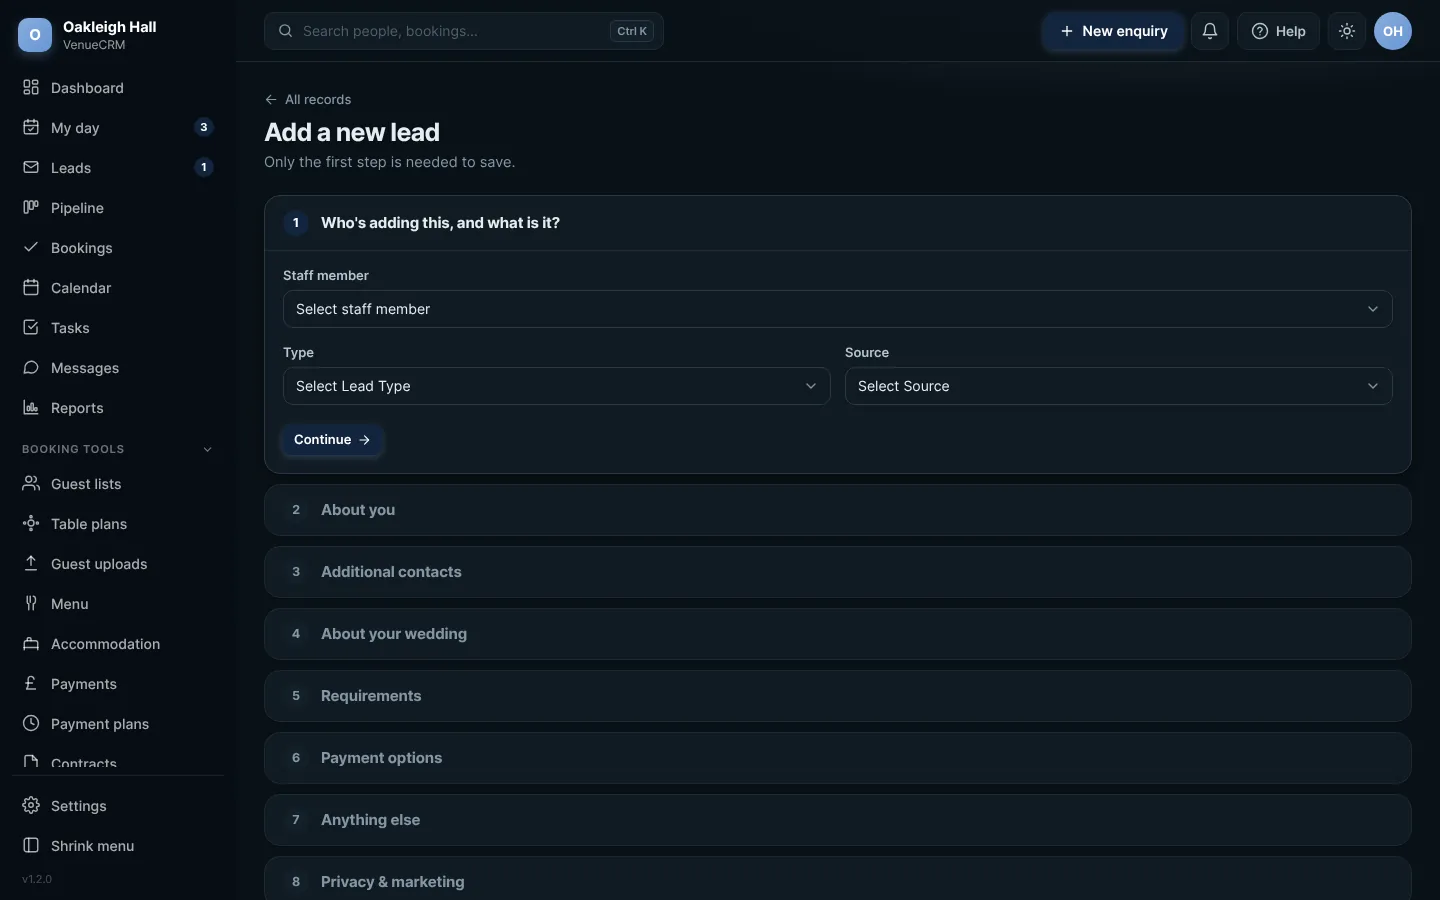Click the Guest lists people icon

click(31, 484)
